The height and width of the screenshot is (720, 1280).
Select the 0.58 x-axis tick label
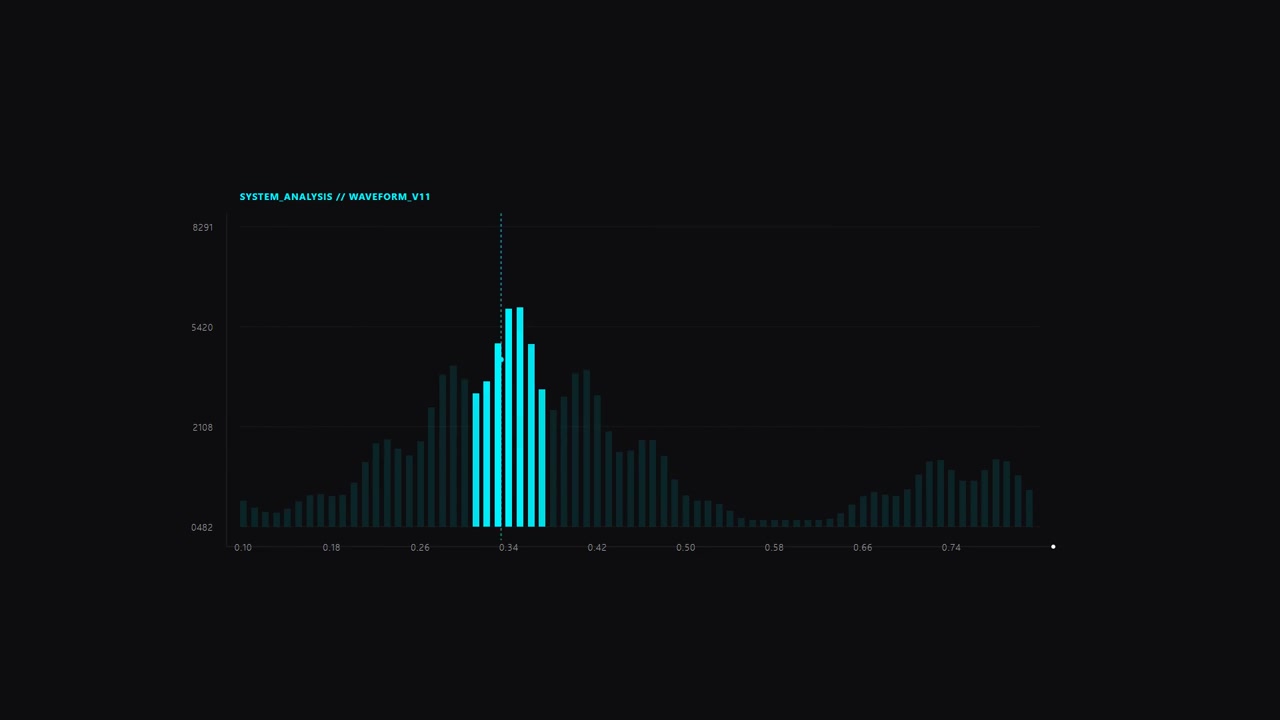[774, 548]
